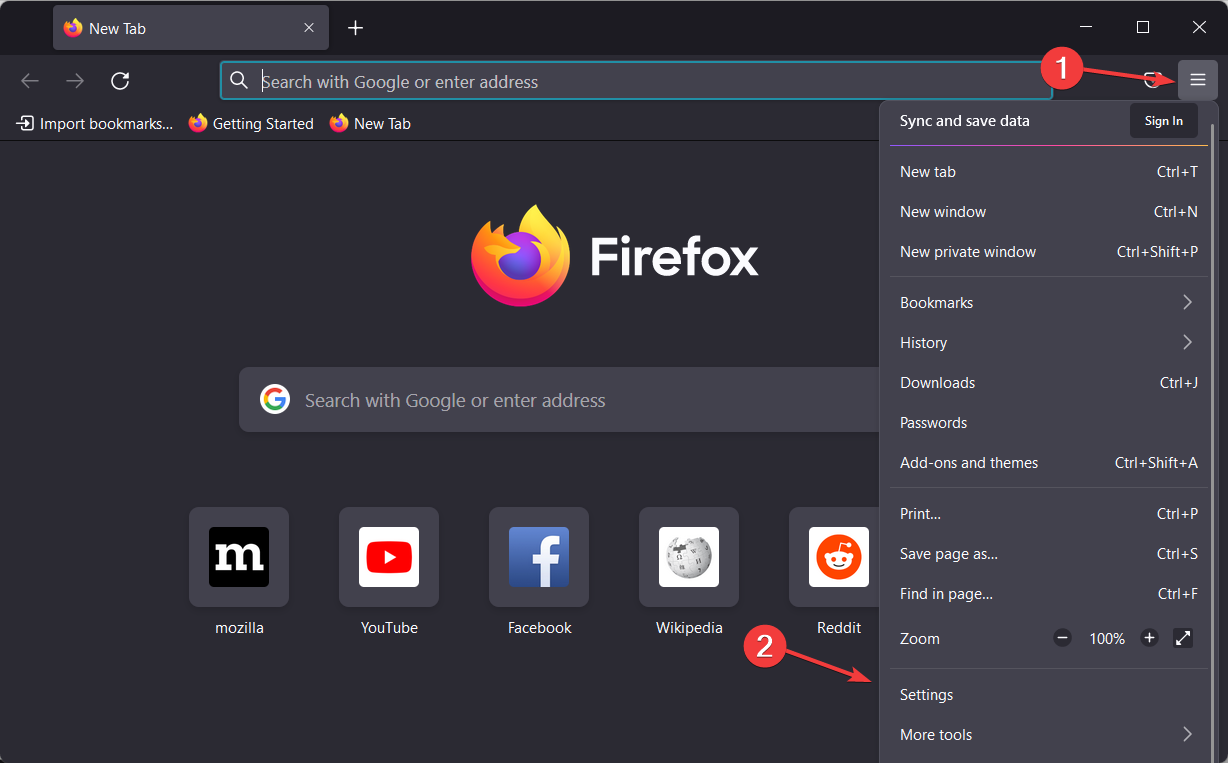Click the Firefox hamburger menu icon
Image resolution: width=1228 pixels, height=763 pixels.
(x=1197, y=80)
